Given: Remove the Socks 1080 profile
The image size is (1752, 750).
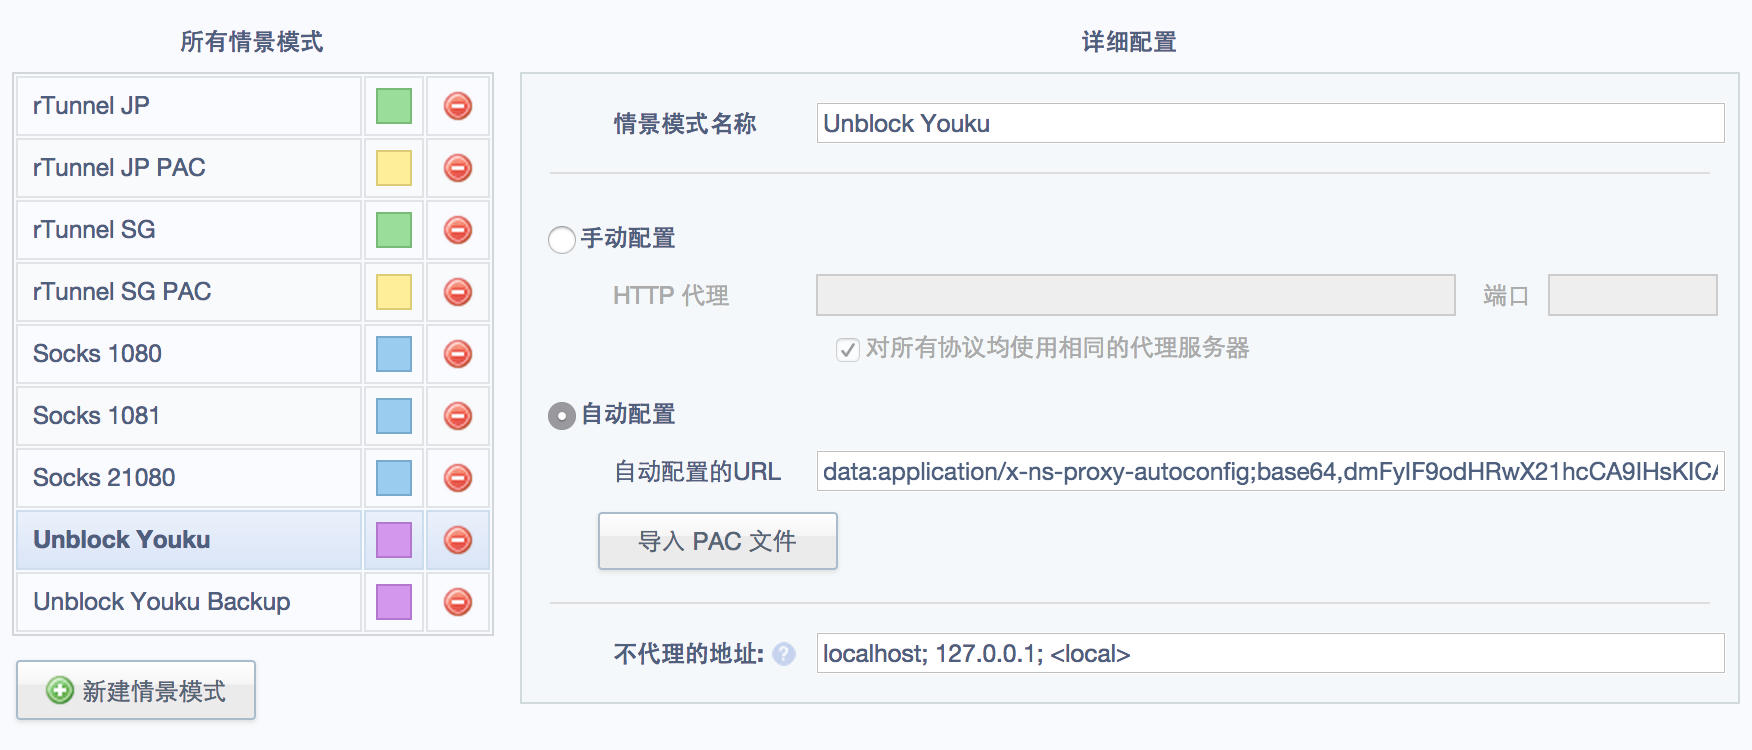Looking at the screenshot, I should (x=458, y=354).
